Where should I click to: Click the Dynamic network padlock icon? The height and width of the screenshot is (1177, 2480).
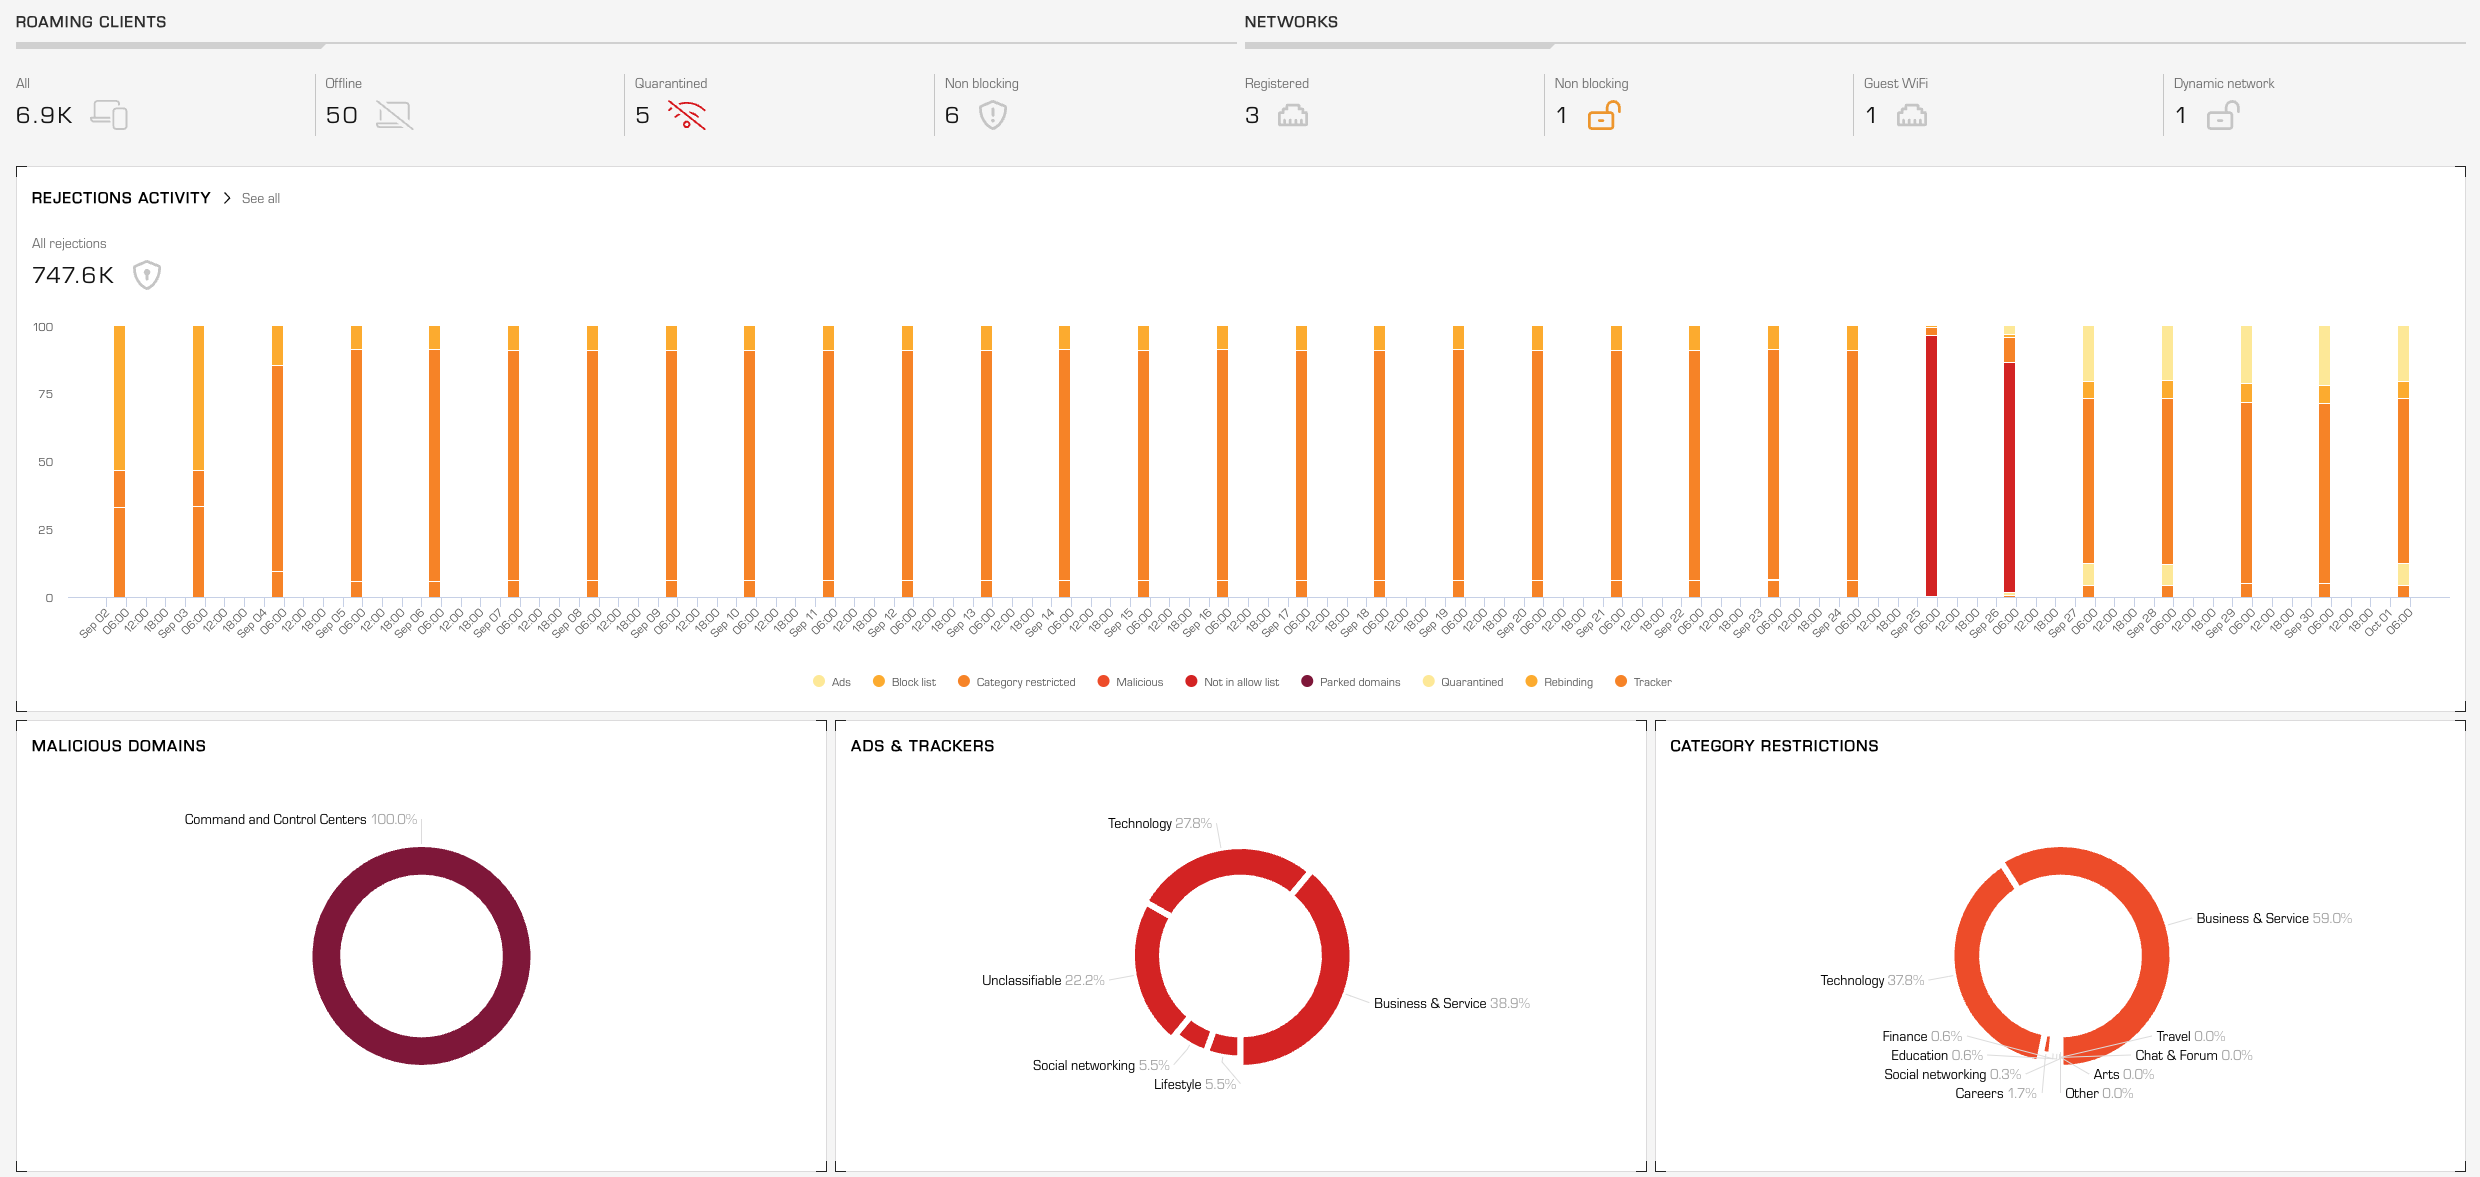[x=2222, y=115]
